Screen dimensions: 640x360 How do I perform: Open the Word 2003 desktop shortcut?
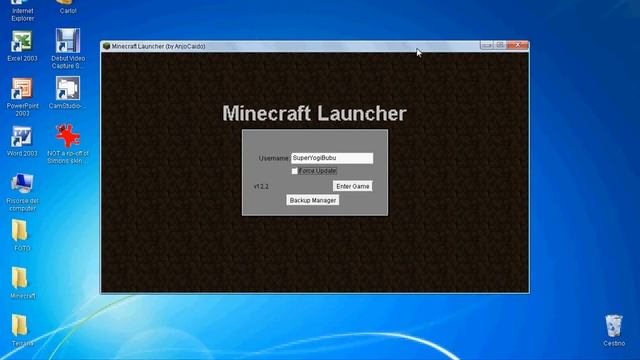[22, 141]
